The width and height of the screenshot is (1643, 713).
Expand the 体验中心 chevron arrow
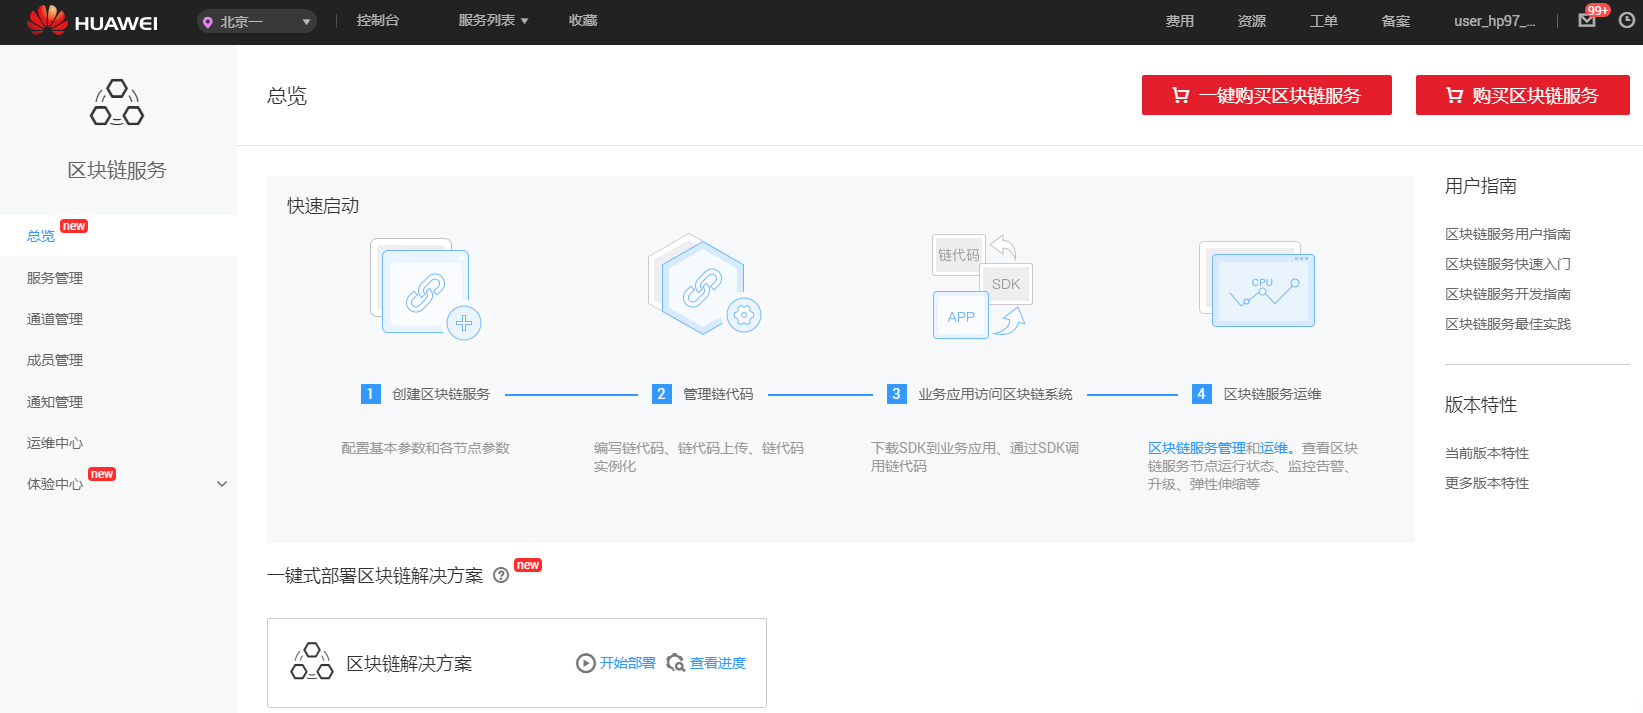222,484
